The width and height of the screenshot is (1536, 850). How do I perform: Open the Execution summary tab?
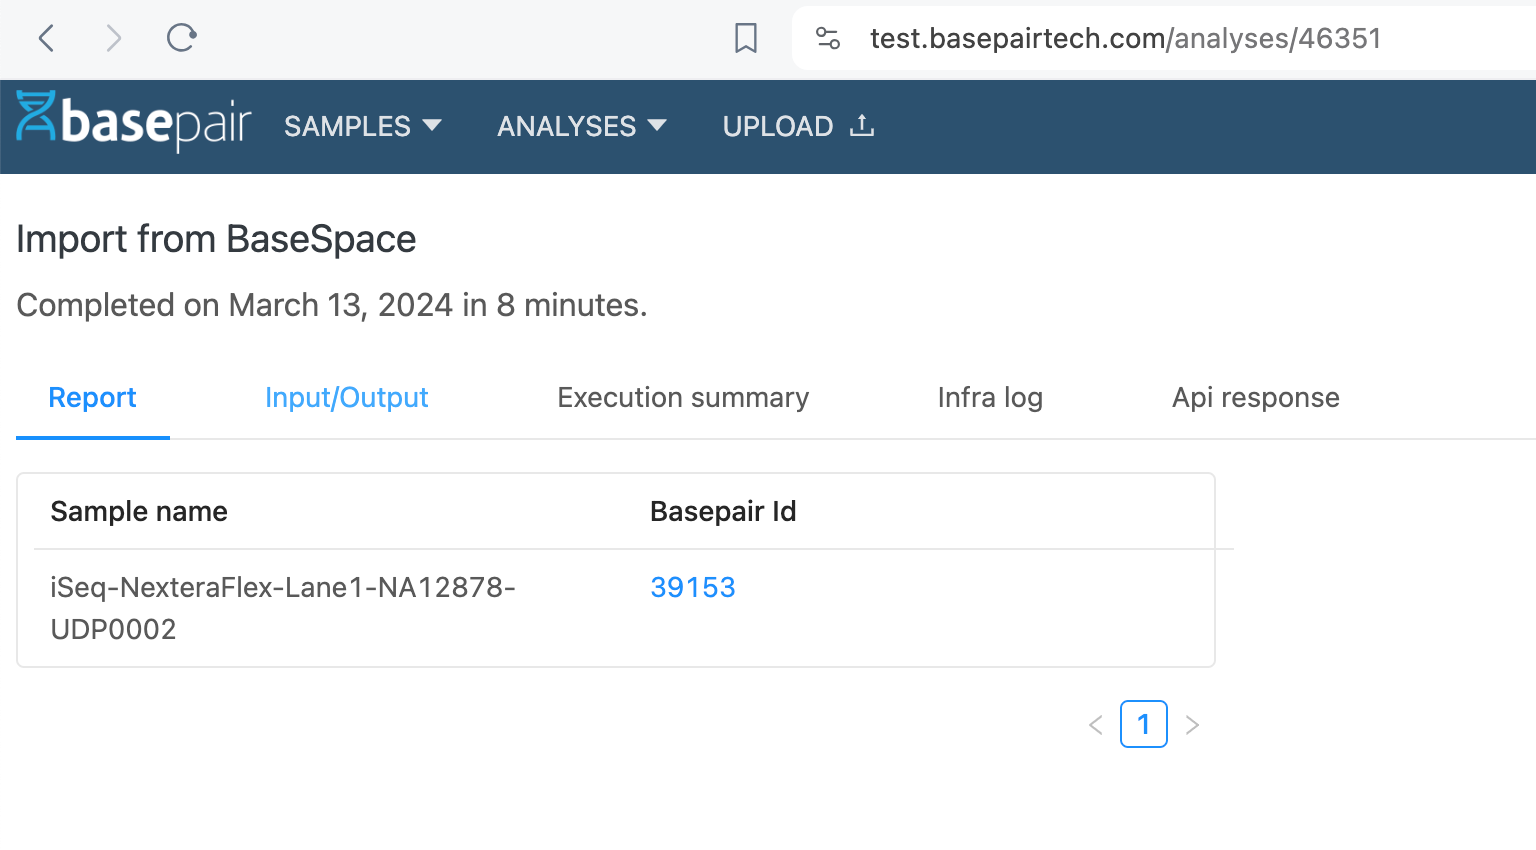tap(682, 397)
